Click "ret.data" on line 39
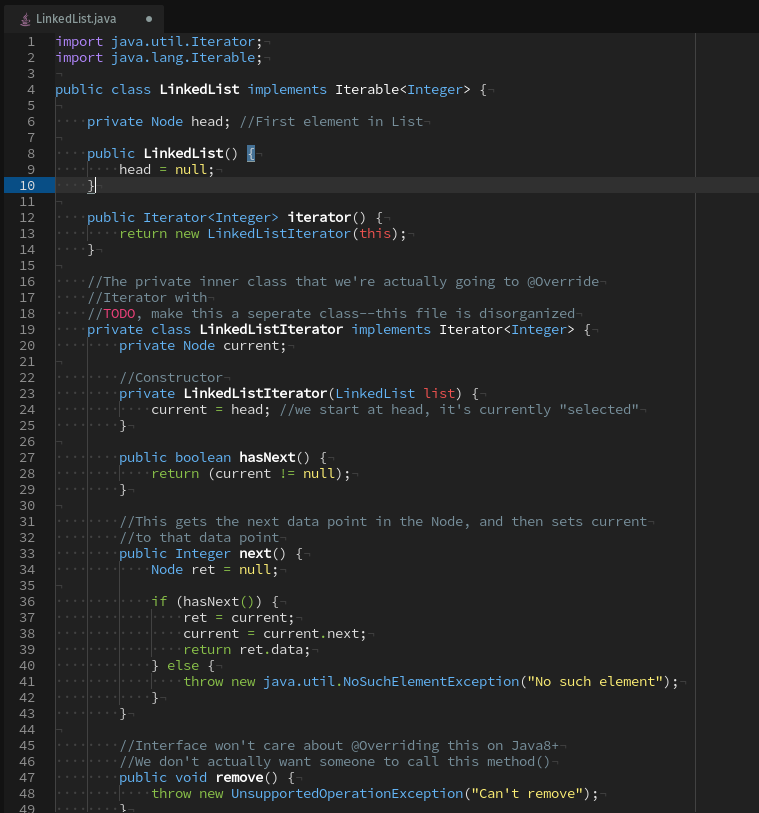The width and height of the screenshot is (759, 813). click(x=271, y=650)
